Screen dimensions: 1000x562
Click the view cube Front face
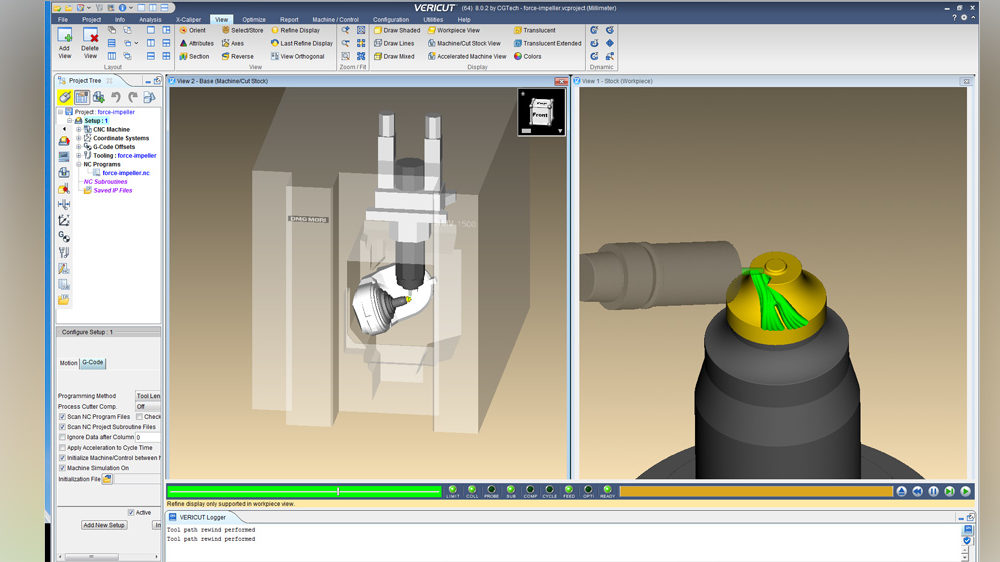540,115
